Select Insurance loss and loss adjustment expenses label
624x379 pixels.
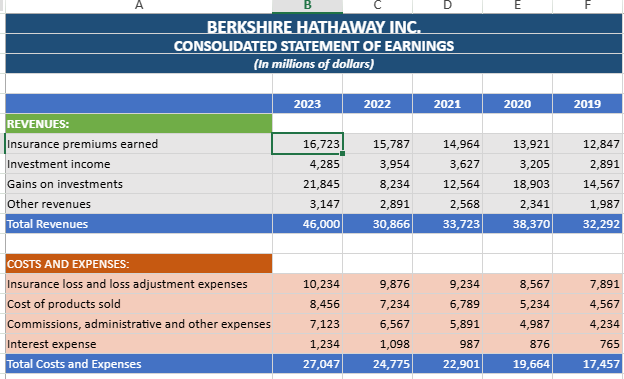tap(139, 284)
